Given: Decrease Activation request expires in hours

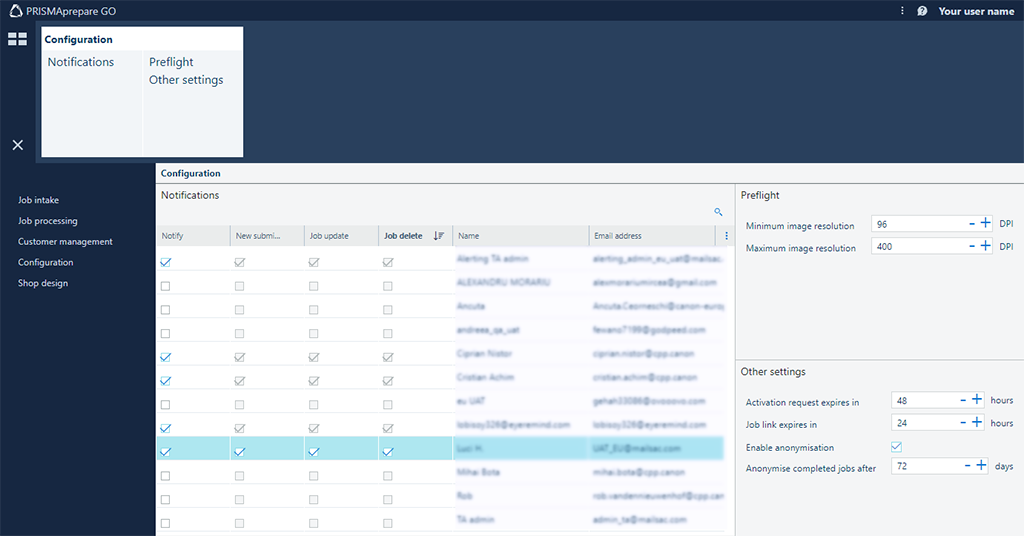Looking at the screenshot, I should (x=963, y=400).
